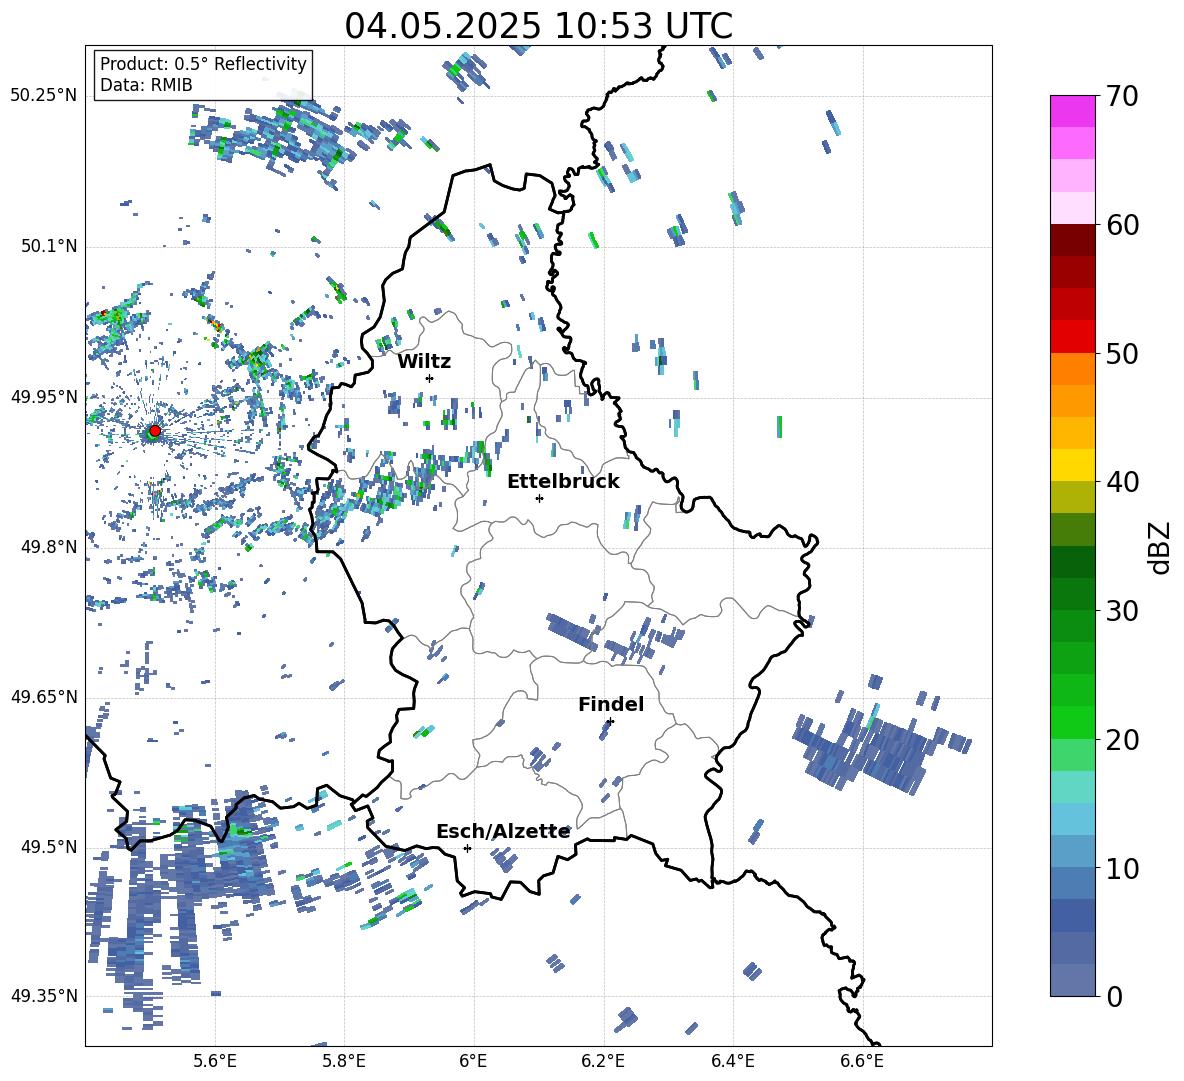This screenshot has height=1081, width=1184.
Task: Click the bright red colorbar segment
Action: click(x=1072, y=337)
